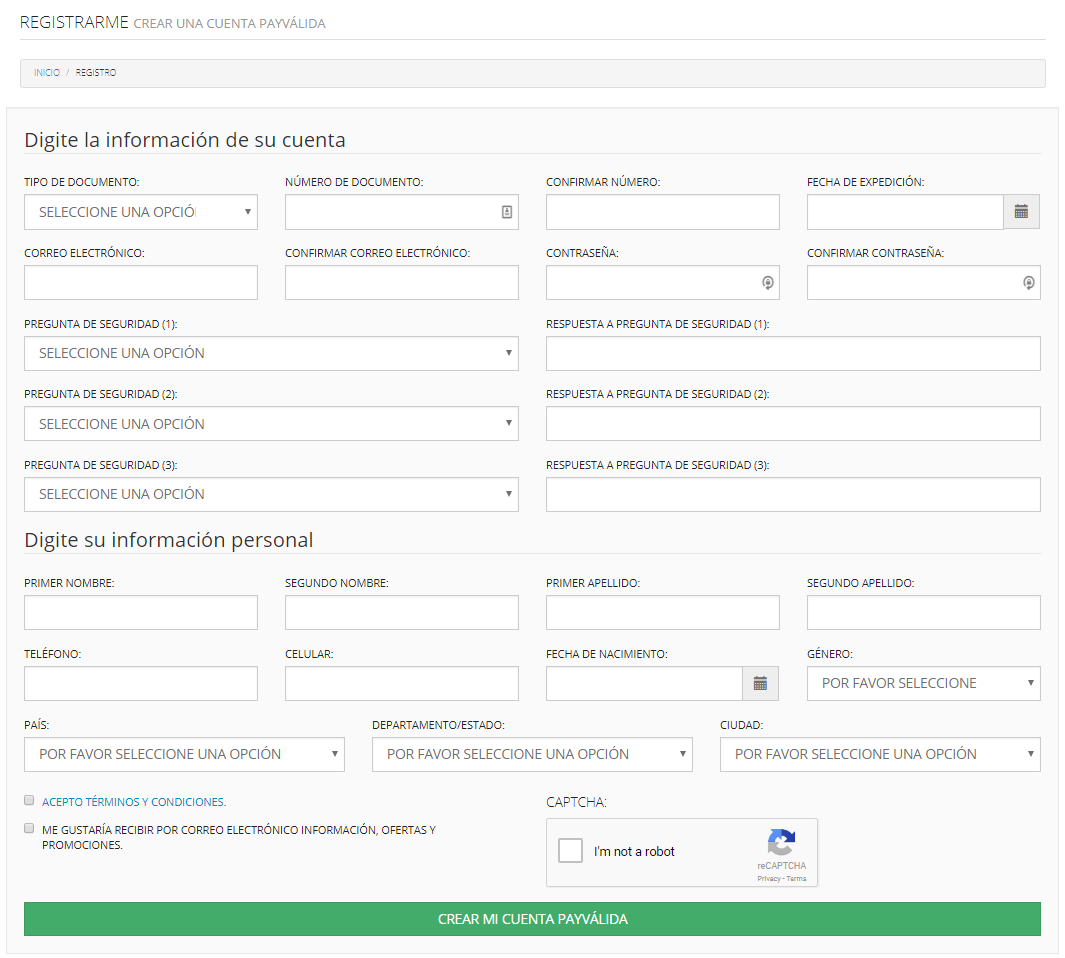Click Crear Mi Cuenta Payválida button

pyautogui.click(x=532, y=919)
